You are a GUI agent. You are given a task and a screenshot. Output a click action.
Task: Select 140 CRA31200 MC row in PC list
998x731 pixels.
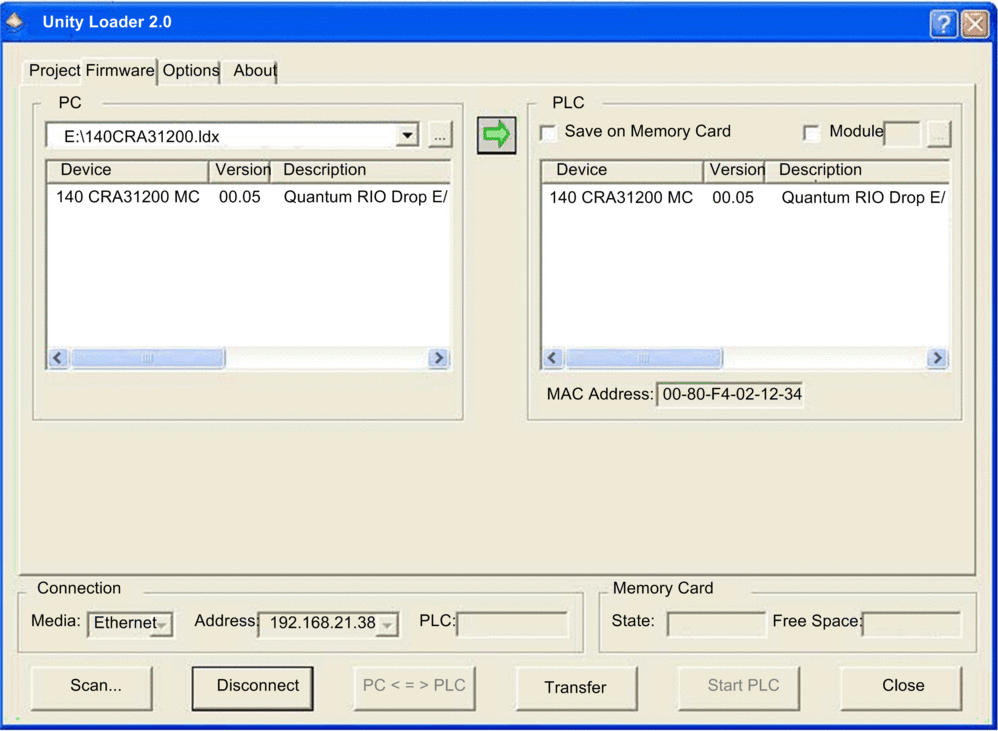point(248,197)
